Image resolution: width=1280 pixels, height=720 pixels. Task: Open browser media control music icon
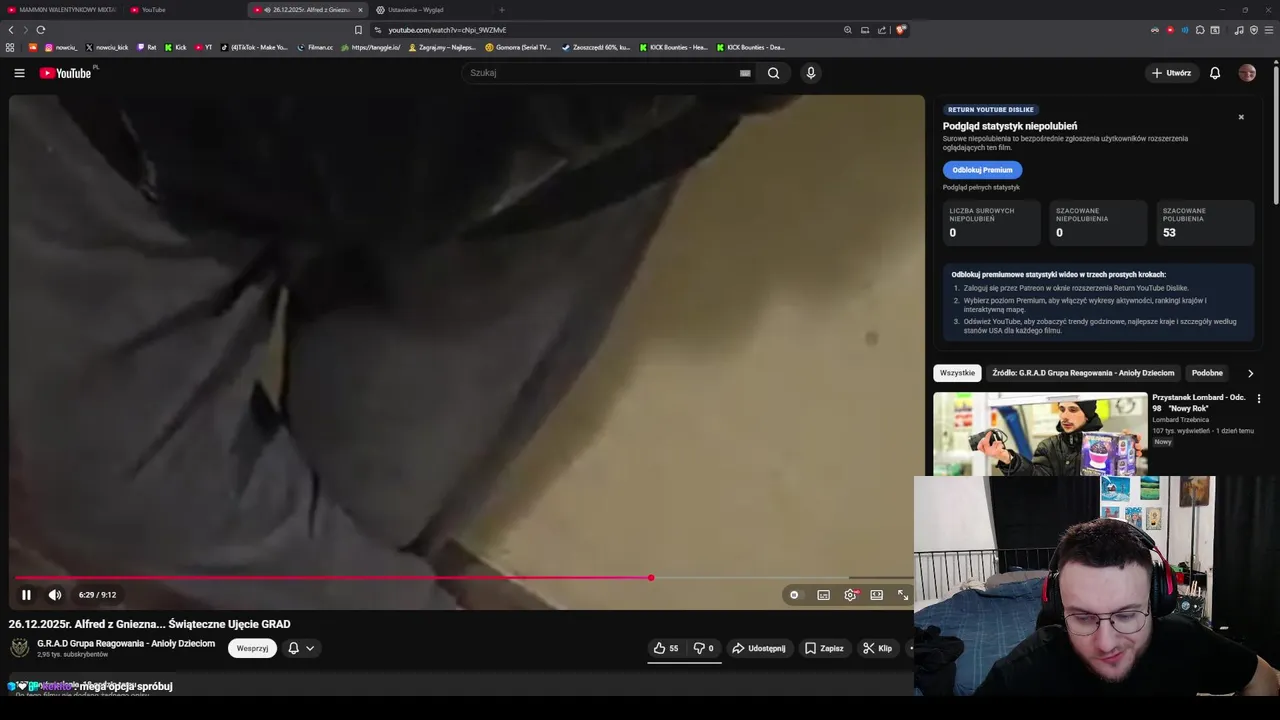click(1239, 30)
